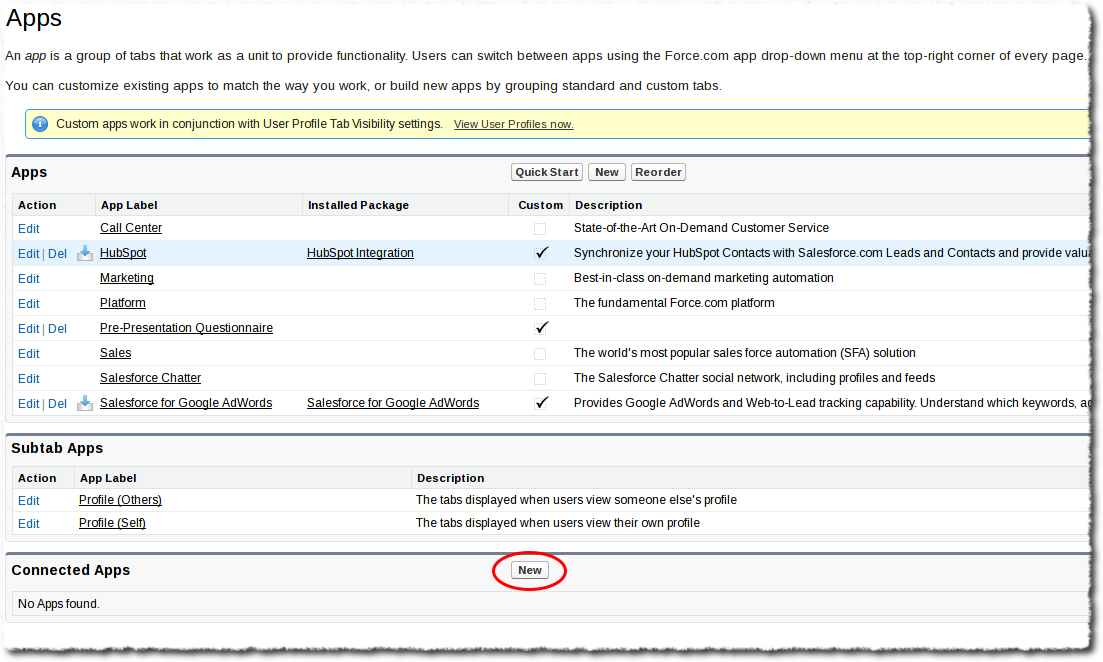This screenshot has width=1103, height=662.
Task: Toggle Custom checkmark for Pre-Presentation Questionnaire
Action: (541, 328)
